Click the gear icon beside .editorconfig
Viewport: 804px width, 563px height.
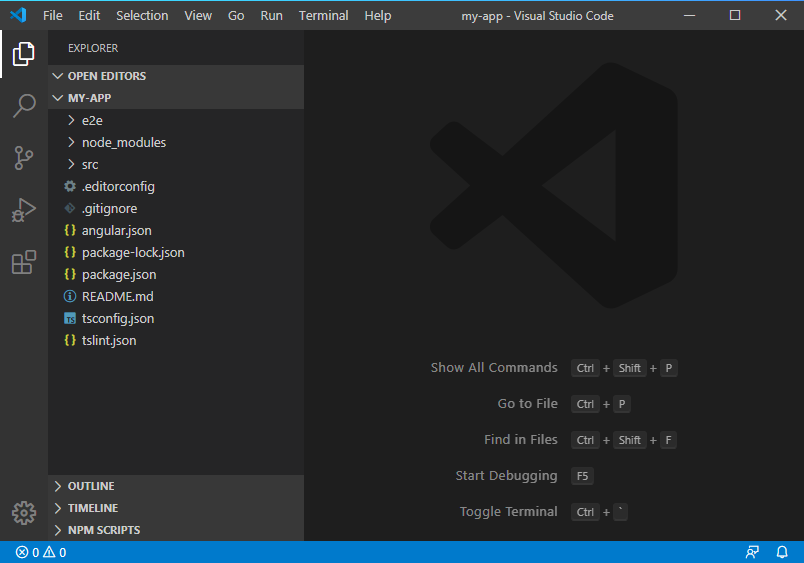(x=70, y=186)
